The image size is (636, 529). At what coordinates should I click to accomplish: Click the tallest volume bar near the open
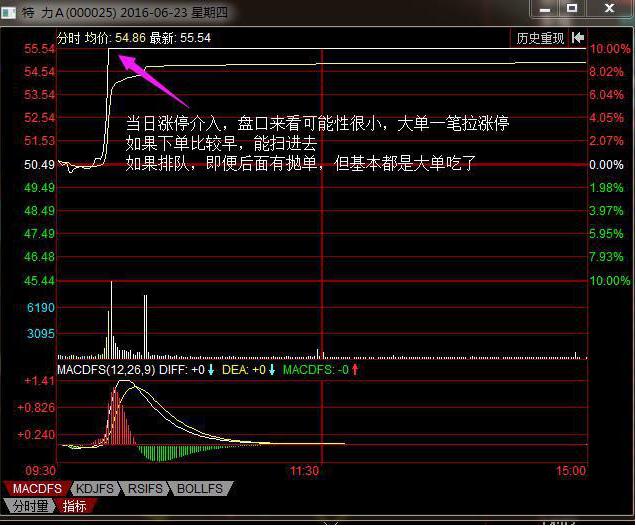[112, 320]
